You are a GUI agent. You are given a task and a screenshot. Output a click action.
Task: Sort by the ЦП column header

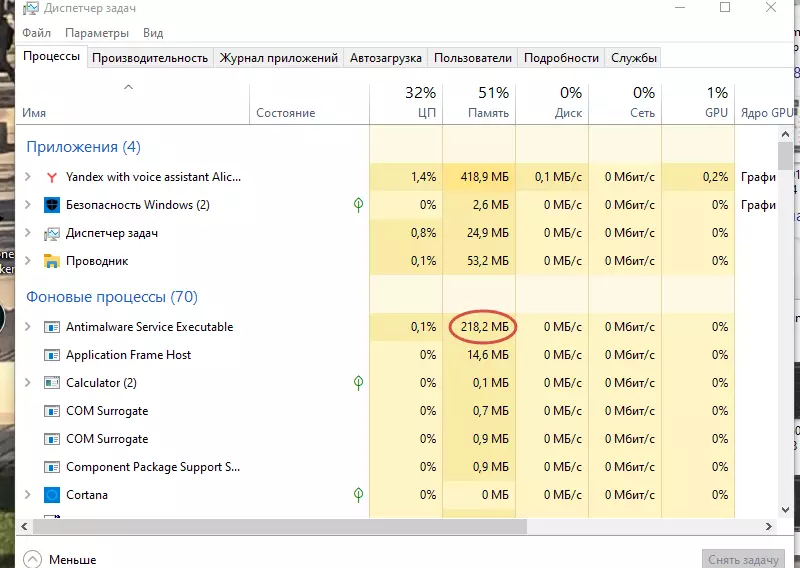point(406,103)
